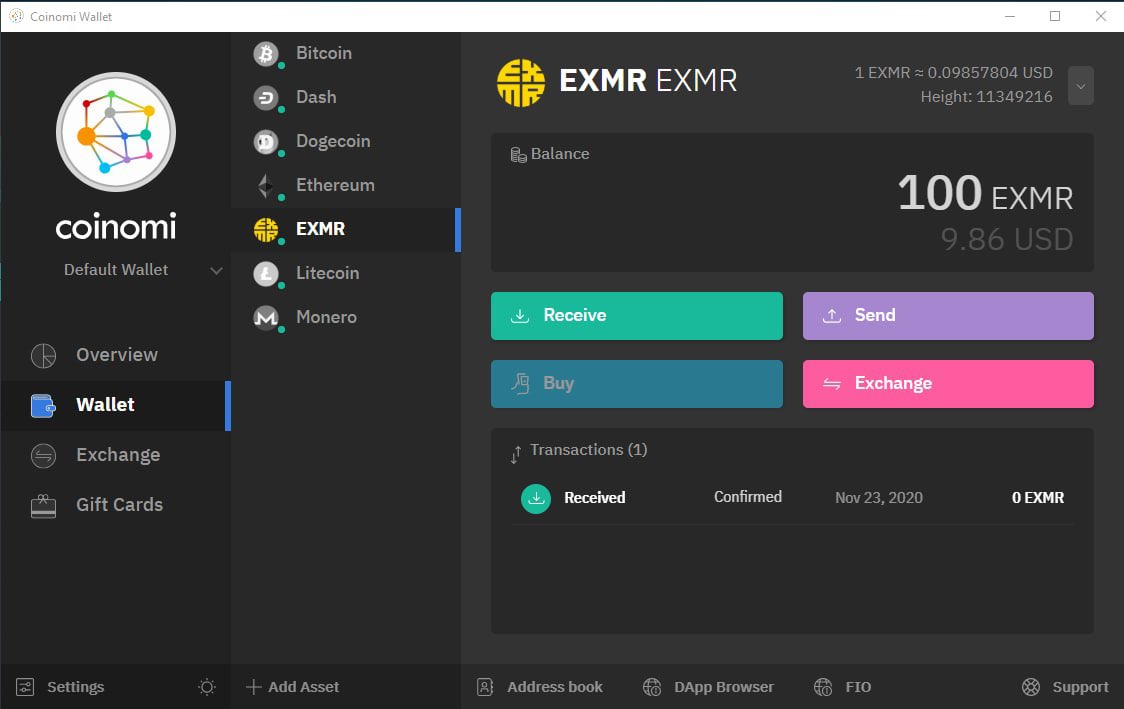Go to Exchange in sidebar
This screenshot has width=1124, height=709.
click(115, 456)
